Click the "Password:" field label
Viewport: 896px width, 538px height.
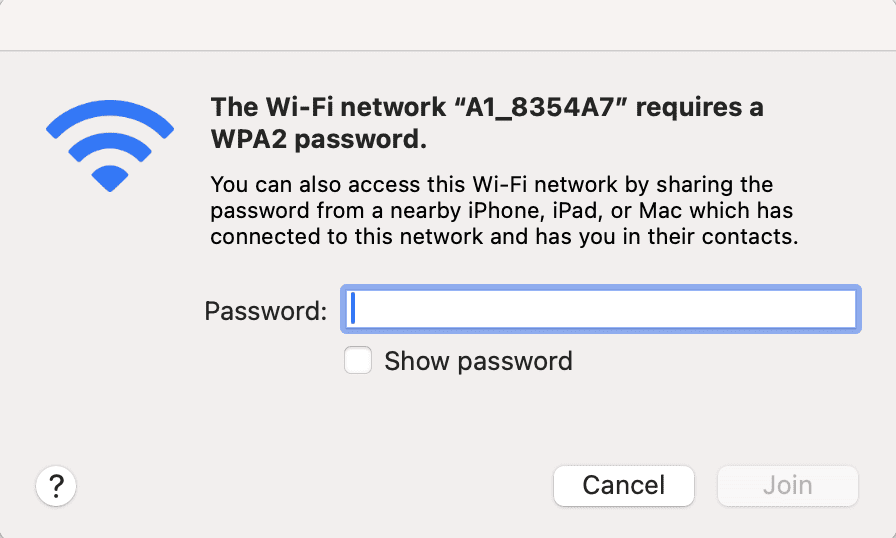point(265,311)
